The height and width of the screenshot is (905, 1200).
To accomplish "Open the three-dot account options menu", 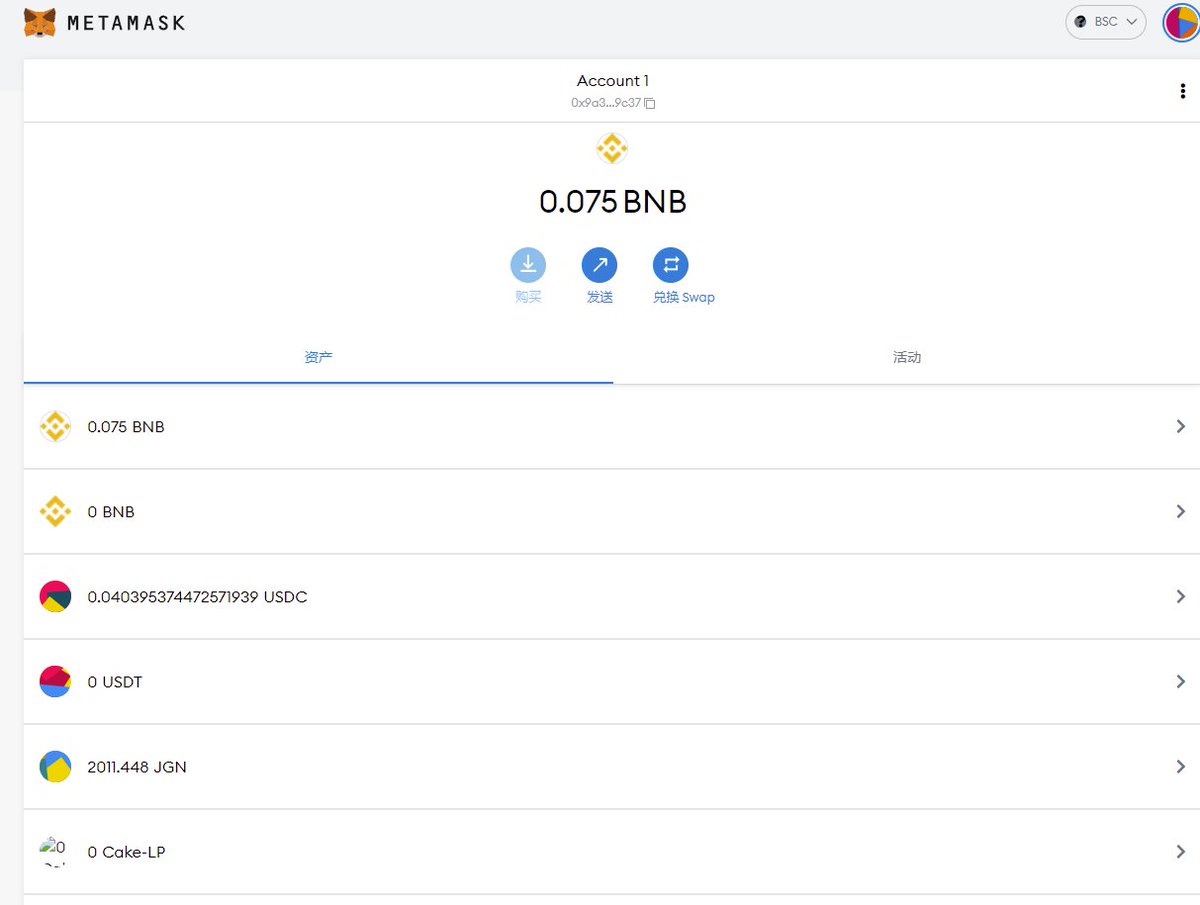I will coord(1183,91).
